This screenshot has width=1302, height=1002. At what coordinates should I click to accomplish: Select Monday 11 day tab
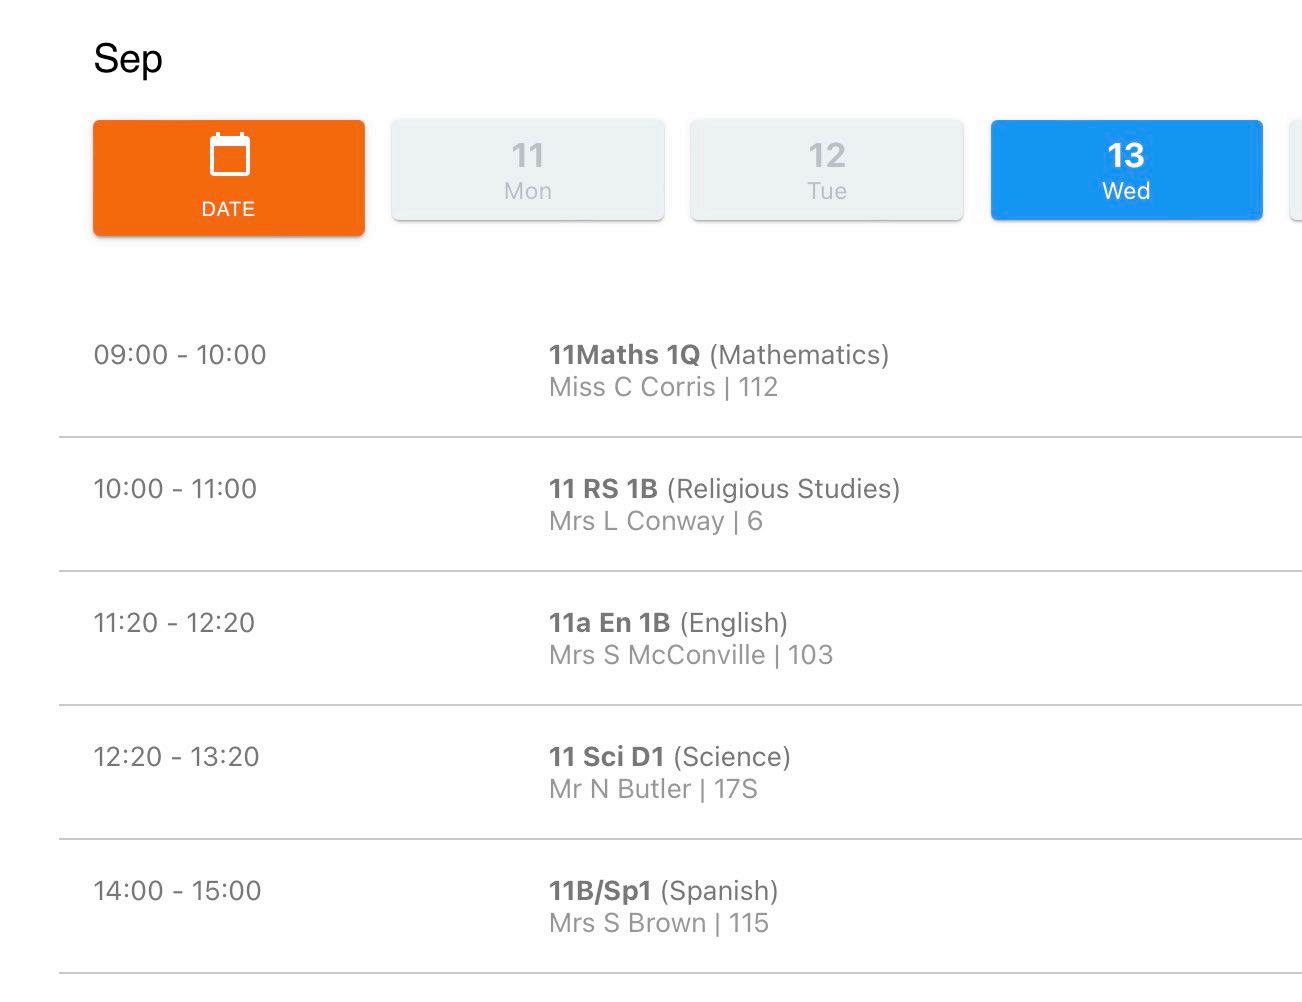(x=528, y=171)
